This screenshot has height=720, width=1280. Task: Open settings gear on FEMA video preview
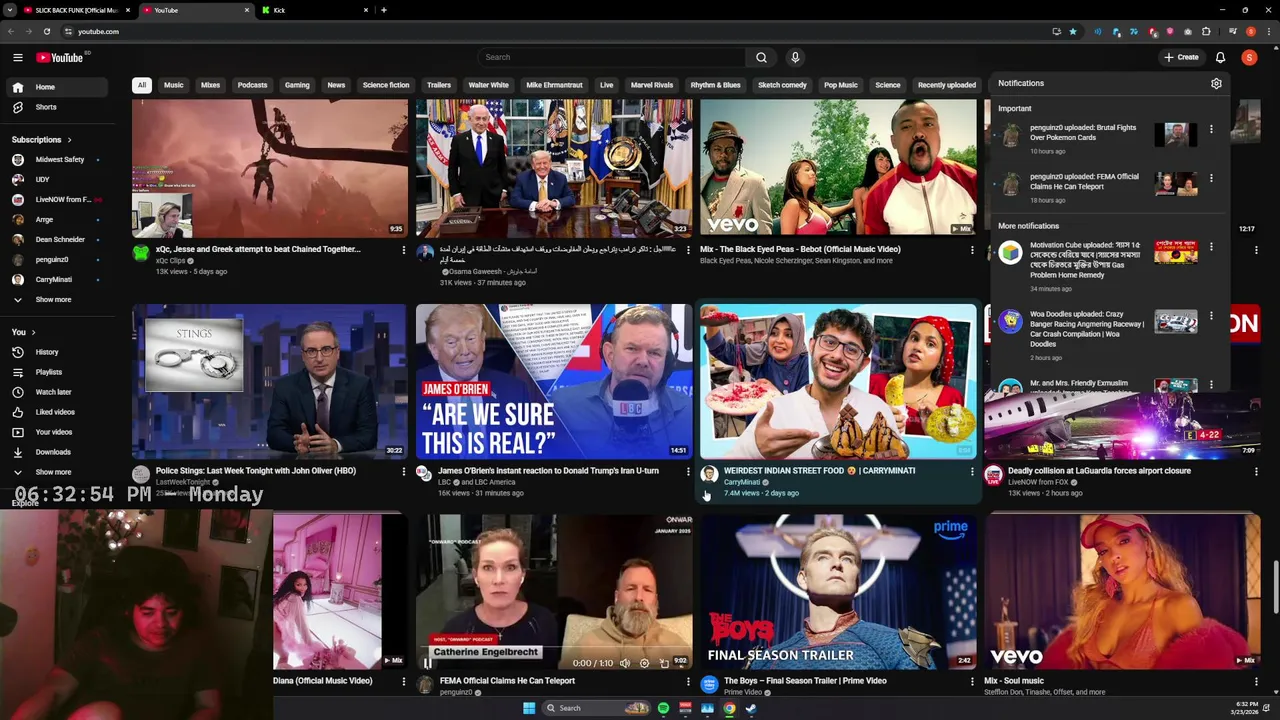644,663
